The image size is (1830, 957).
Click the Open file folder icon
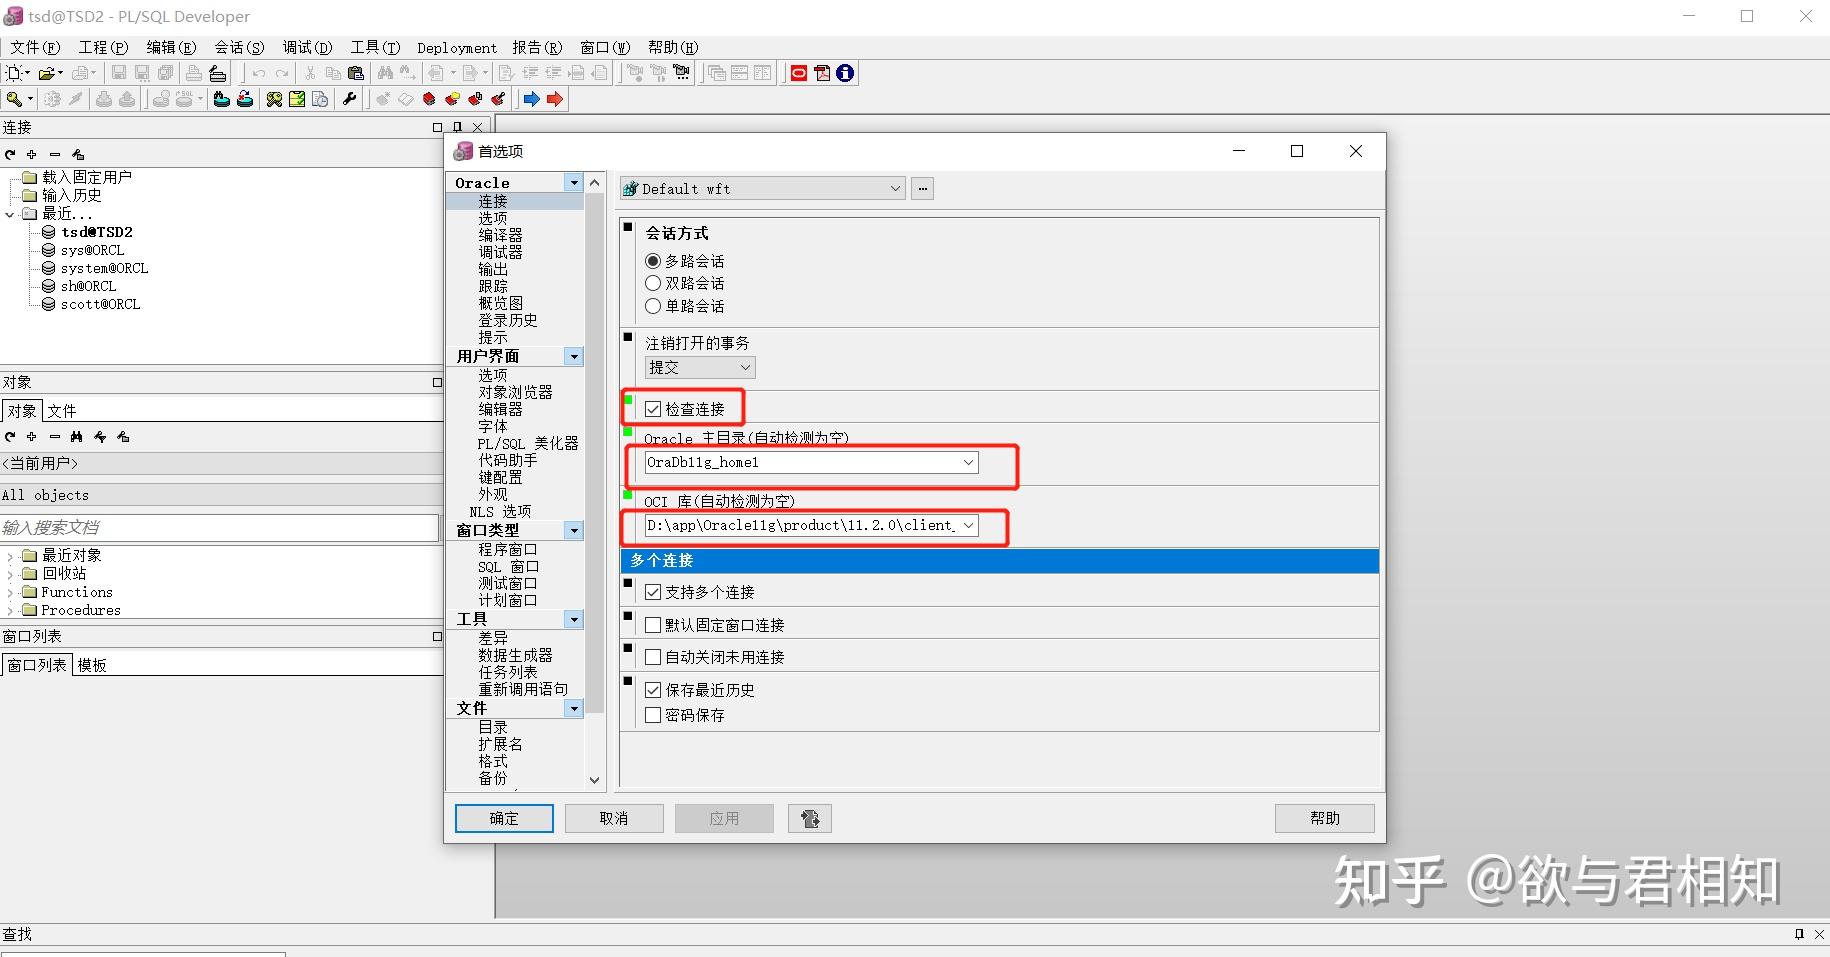click(x=46, y=73)
